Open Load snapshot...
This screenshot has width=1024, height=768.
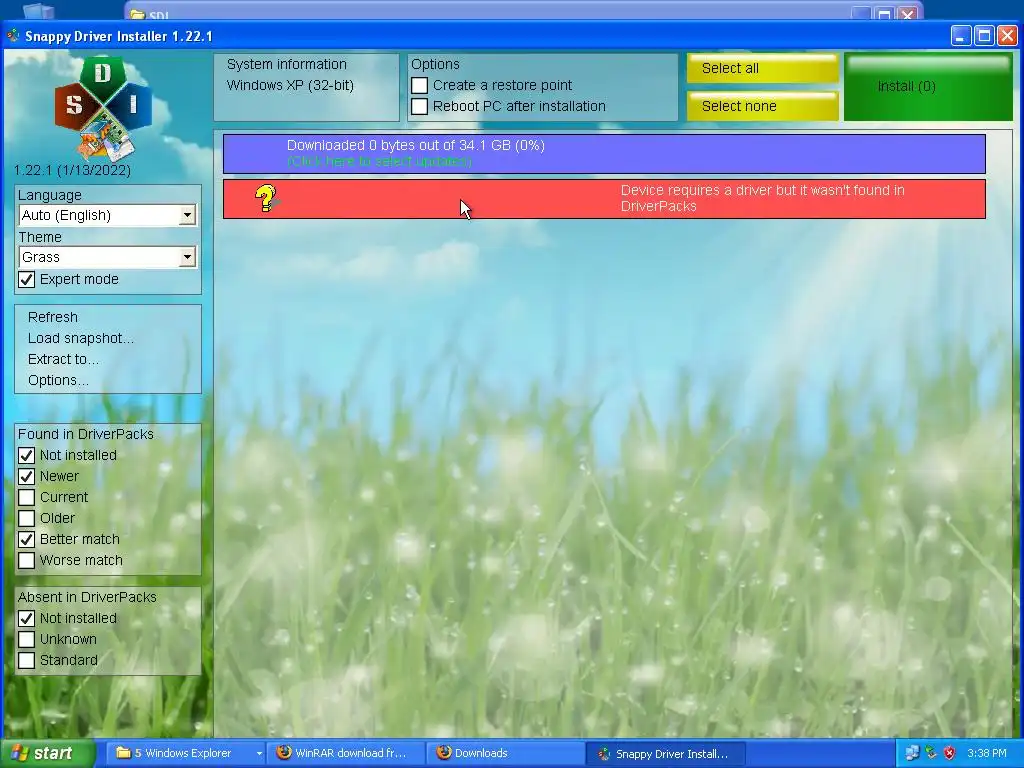80,338
